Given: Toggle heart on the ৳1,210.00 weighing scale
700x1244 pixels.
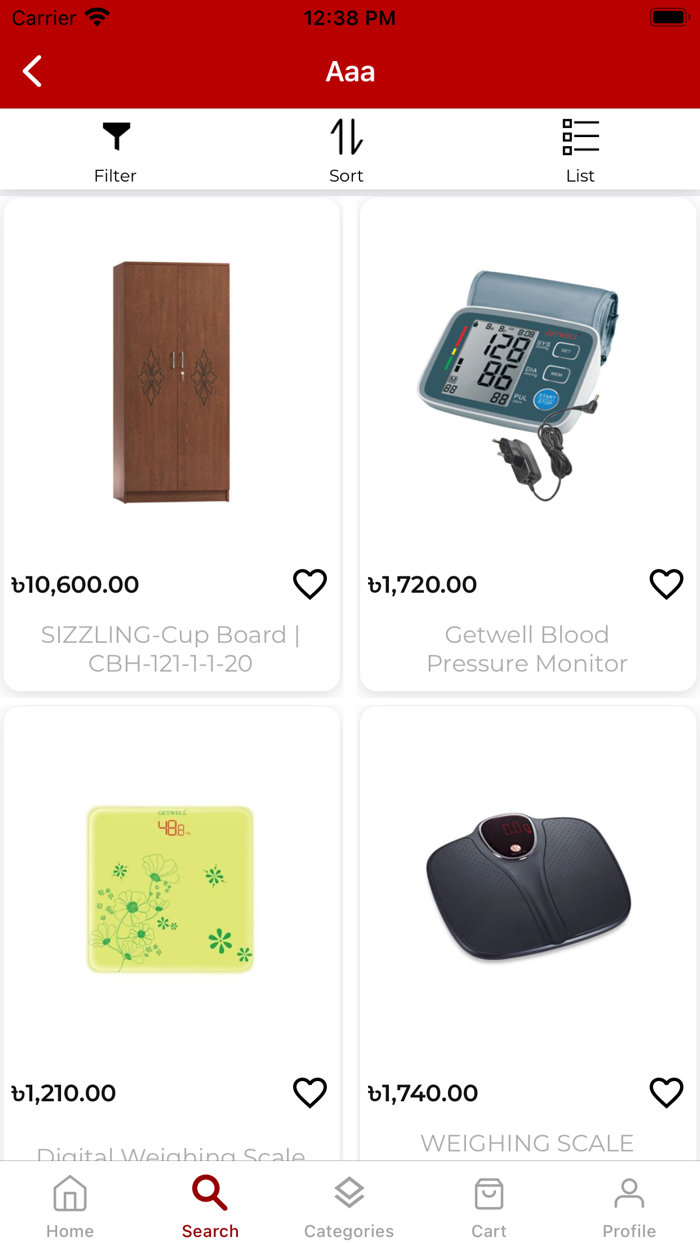Looking at the screenshot, I should coord(310,1093).
